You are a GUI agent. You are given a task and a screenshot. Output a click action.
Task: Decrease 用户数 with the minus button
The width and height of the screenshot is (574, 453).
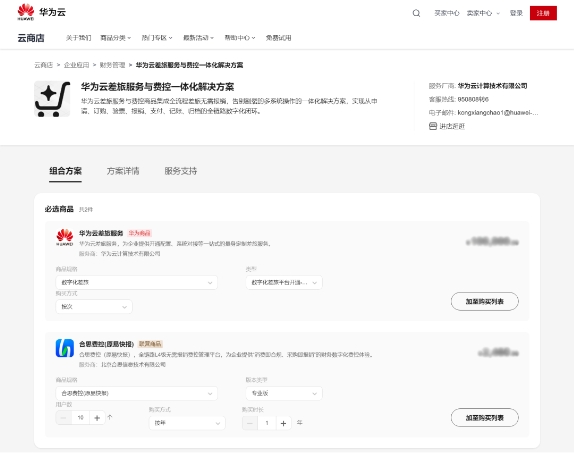(64, 417)
